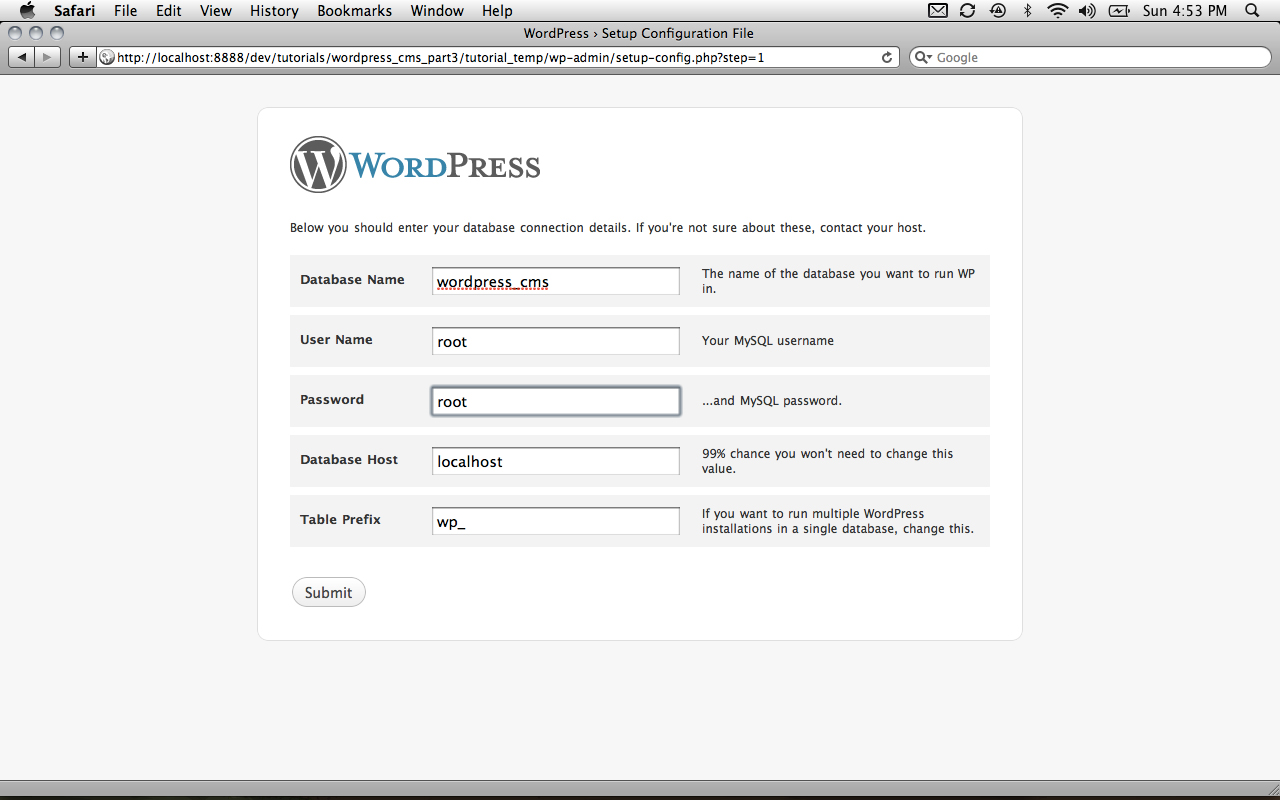The image size is (1280, 800).
Task: Click the Database Name field with wordpress_cms
Action: pyautogui.click(x=556, y=281)
